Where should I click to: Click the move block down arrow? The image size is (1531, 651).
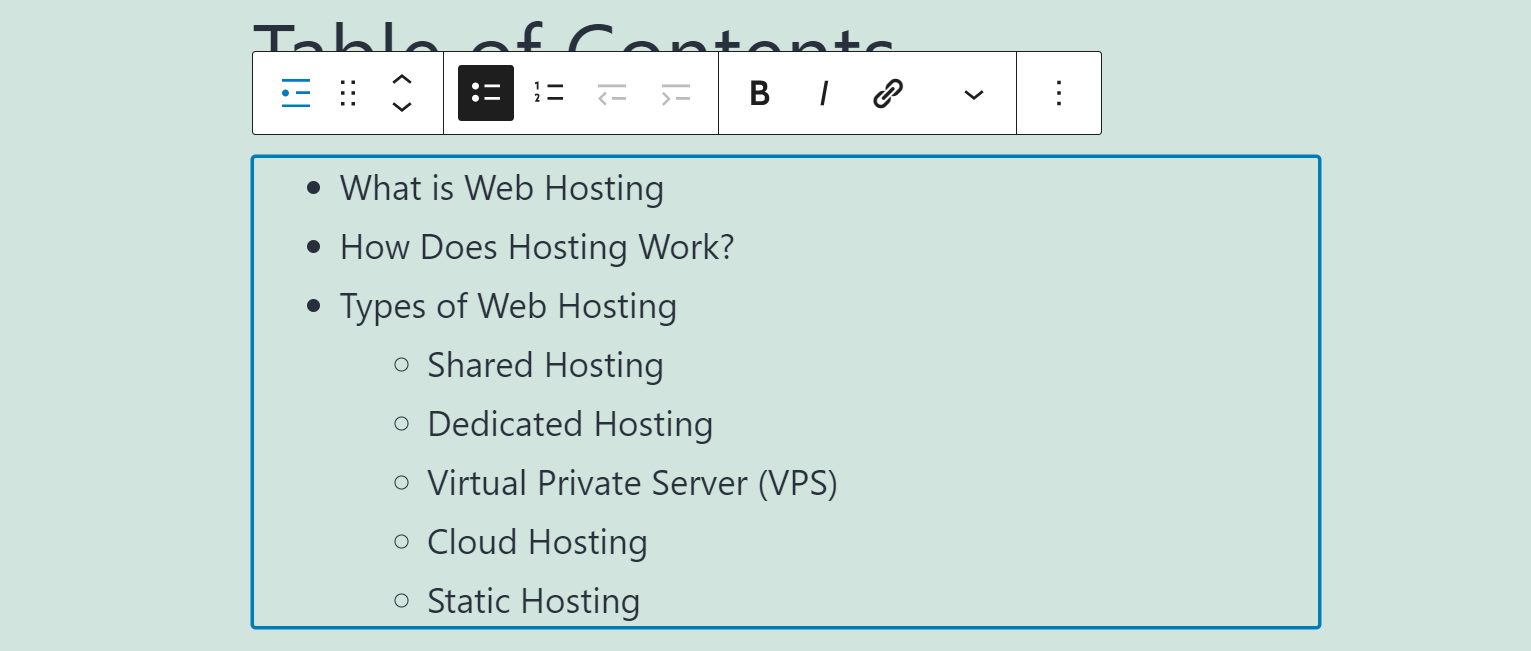click(x=402, y=107)
